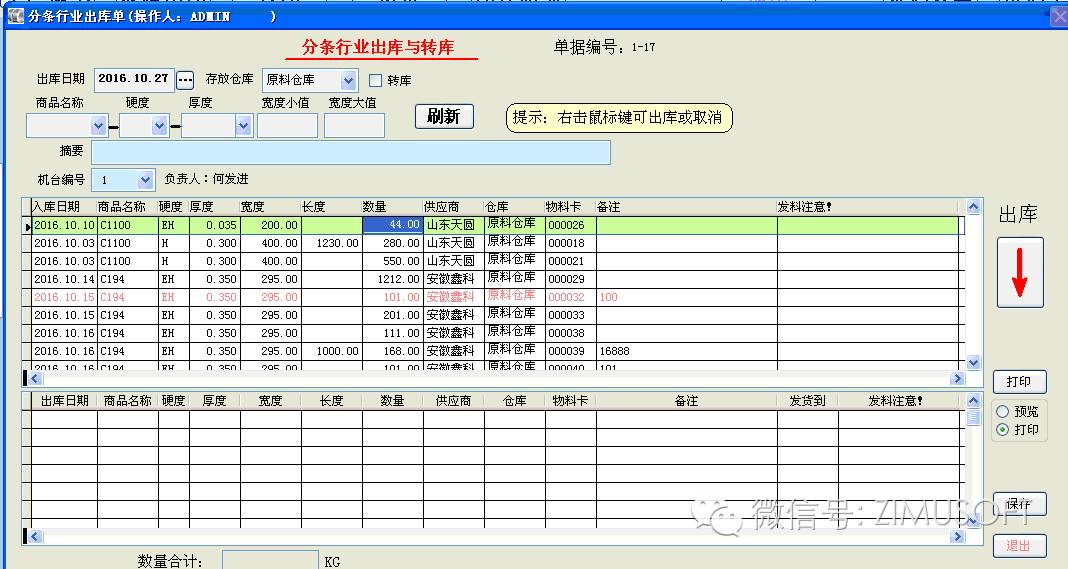This screenshot has height=569, width=1068.
Task: Click the red down-arrow 出库 button
Action: tap(1019, 272)
